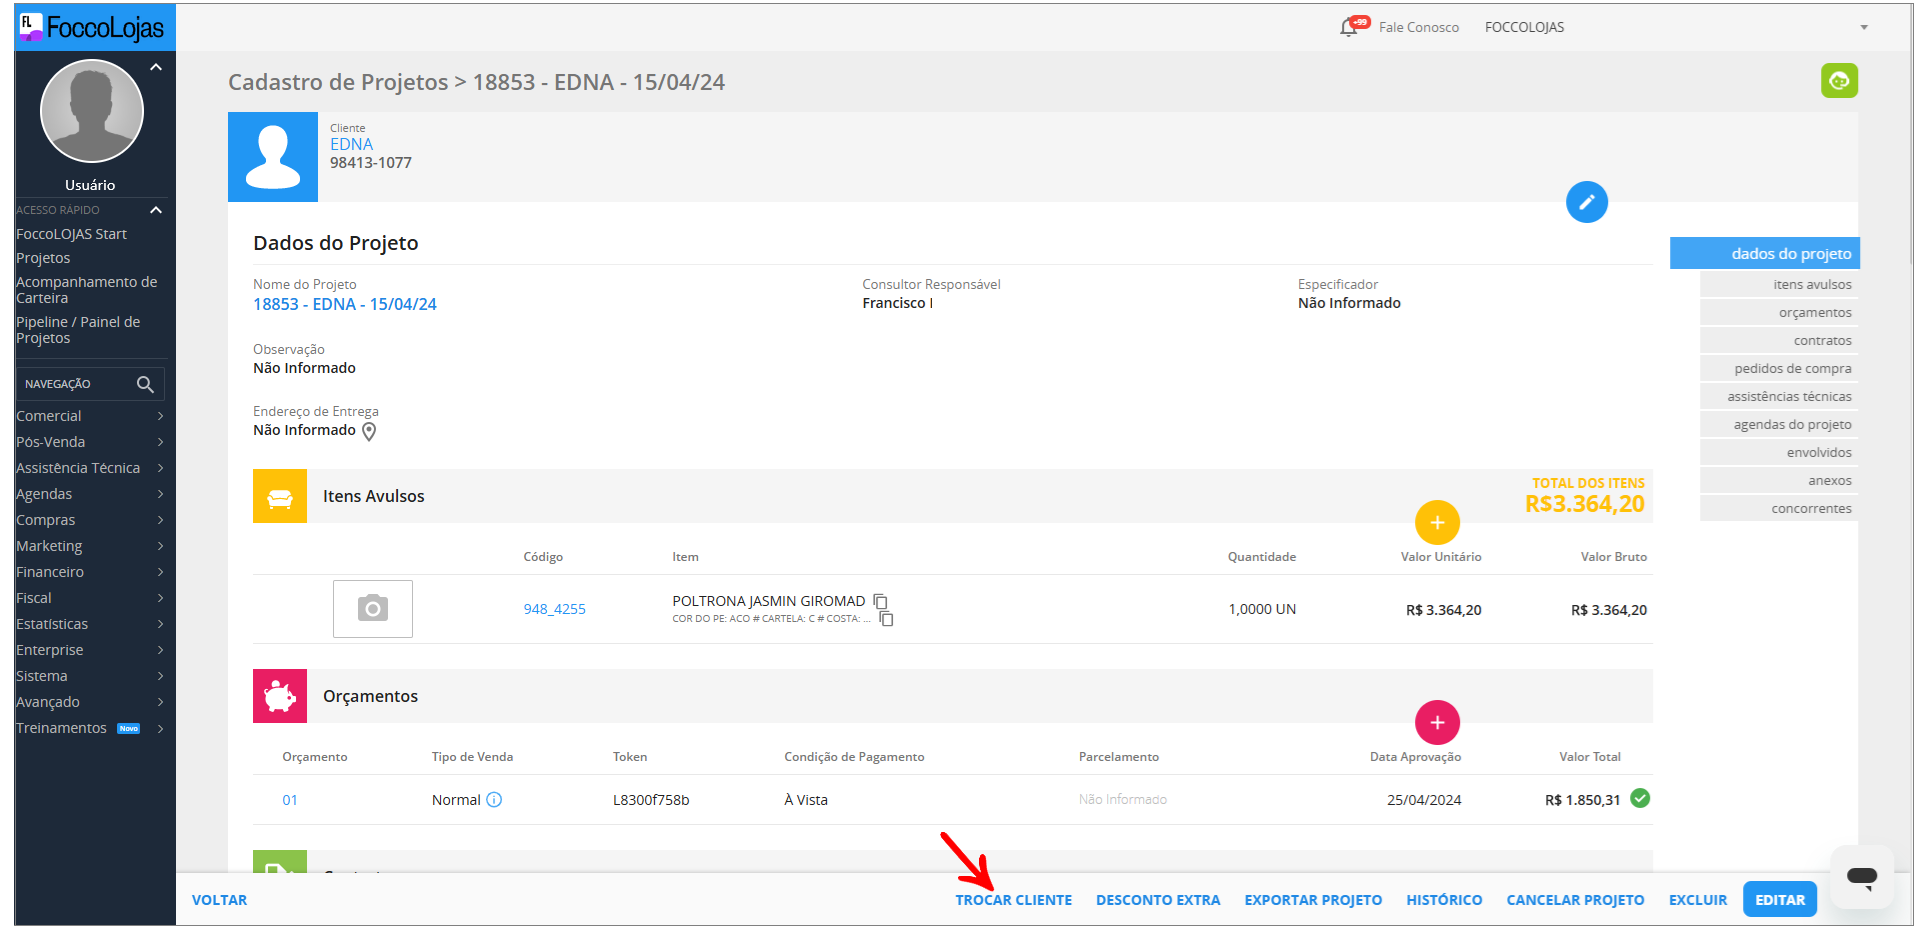The height and width of the screenshot is (938, 1921).
Task: Click the info icon next to Normal
Action: click(x=494, y=800)
